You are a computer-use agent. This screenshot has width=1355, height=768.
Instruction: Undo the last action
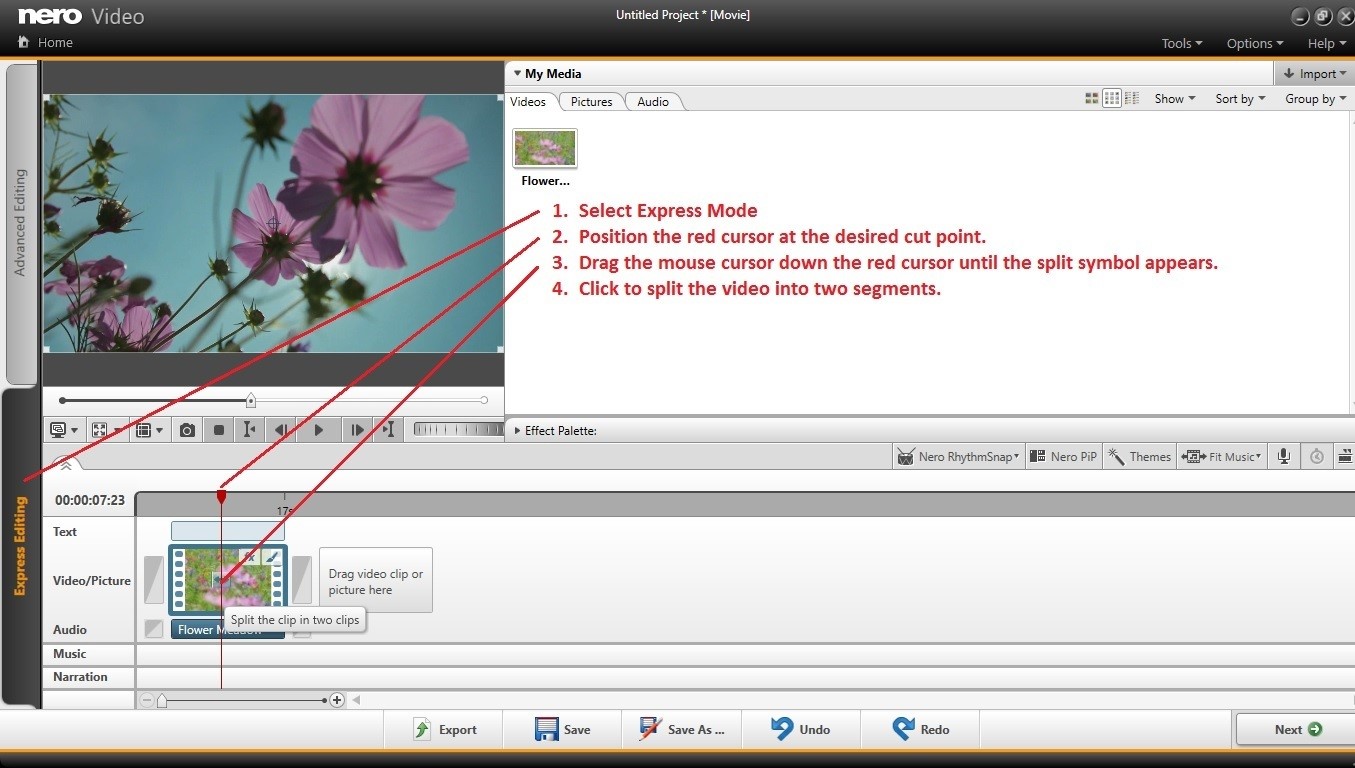(801, 729)
